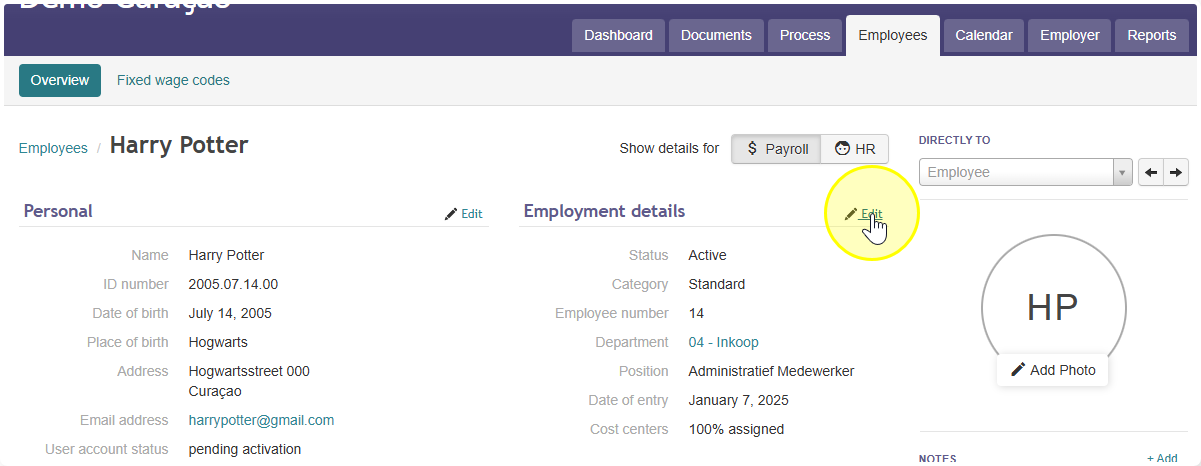Click address Hogwartsstreet 000
The height and width of the screenshot is (466, 1201).
249,371
